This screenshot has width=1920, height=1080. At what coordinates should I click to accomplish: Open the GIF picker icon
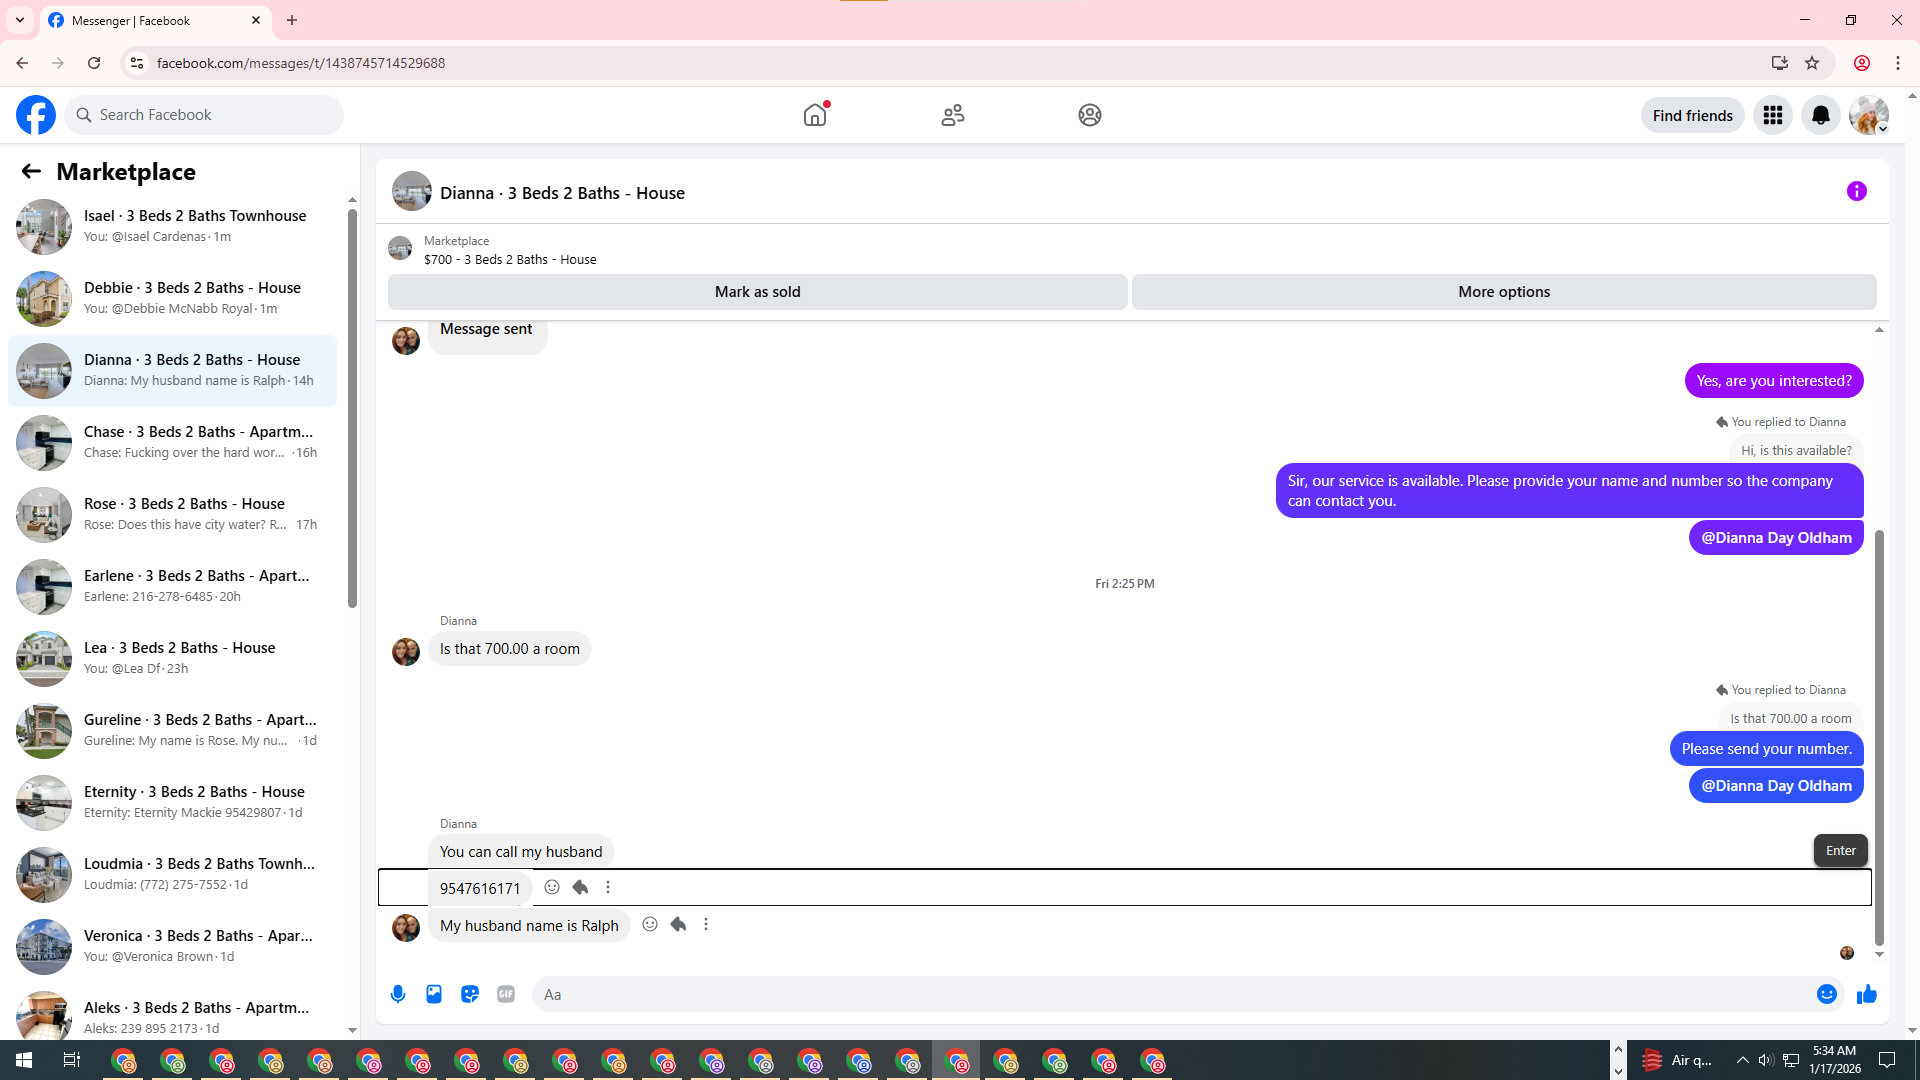click(x=506, y=994)
